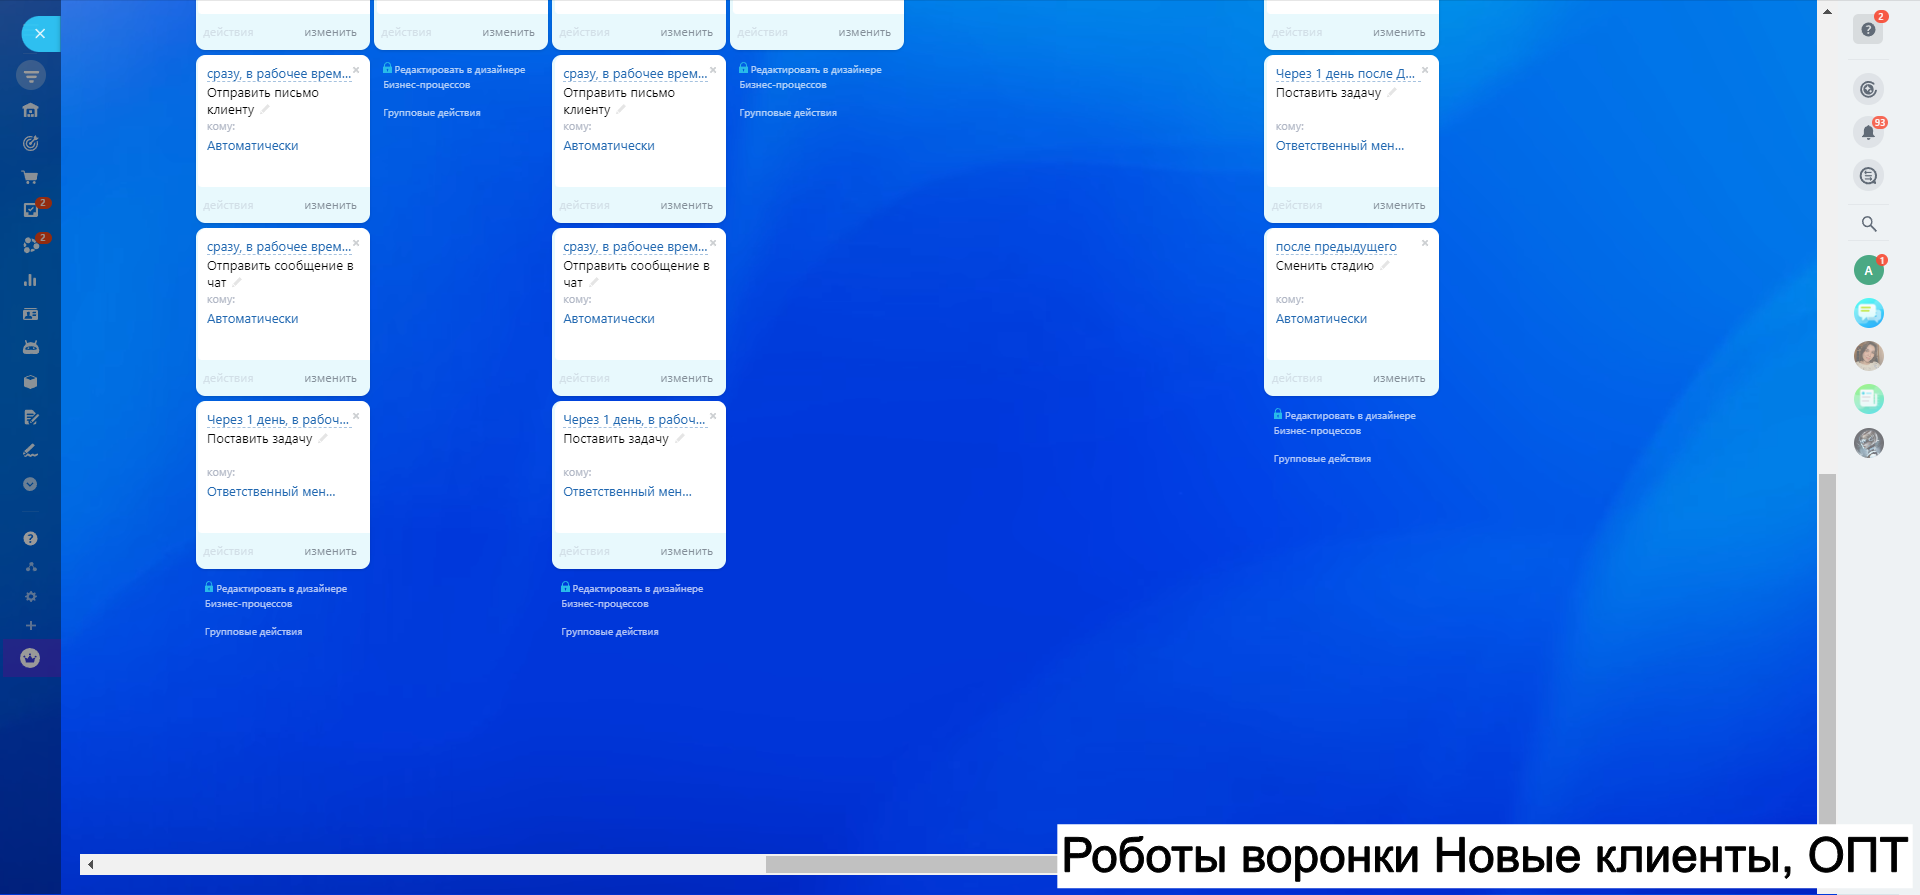
Task: Open the house icon in the left sidebar
Action: 31,110
